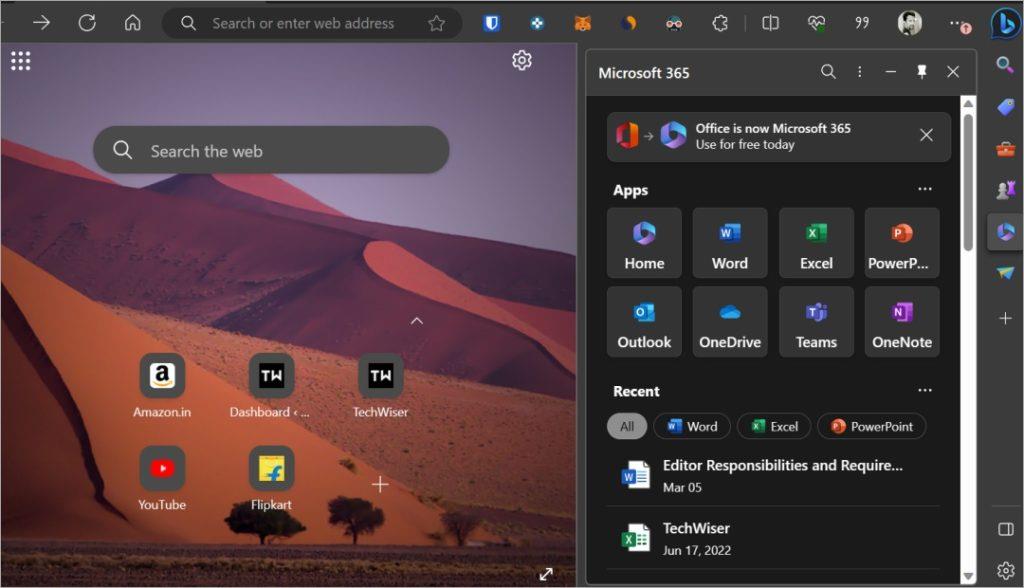The height and width of the screenshot is (588, 1024).
Task: Open the MetaMask fox extension
Action: pyautogui.click(x=583, y=24)
